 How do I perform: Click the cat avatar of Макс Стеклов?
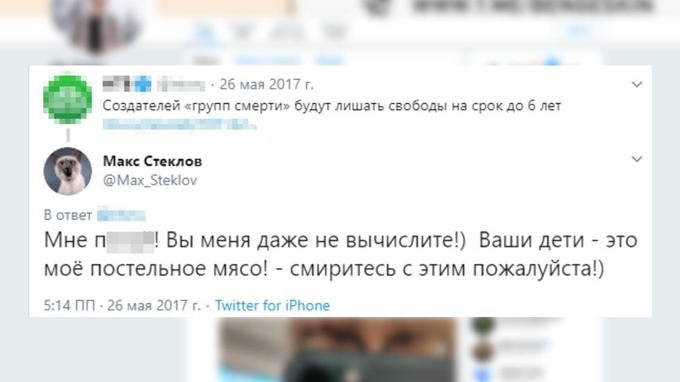pos(67,171)
